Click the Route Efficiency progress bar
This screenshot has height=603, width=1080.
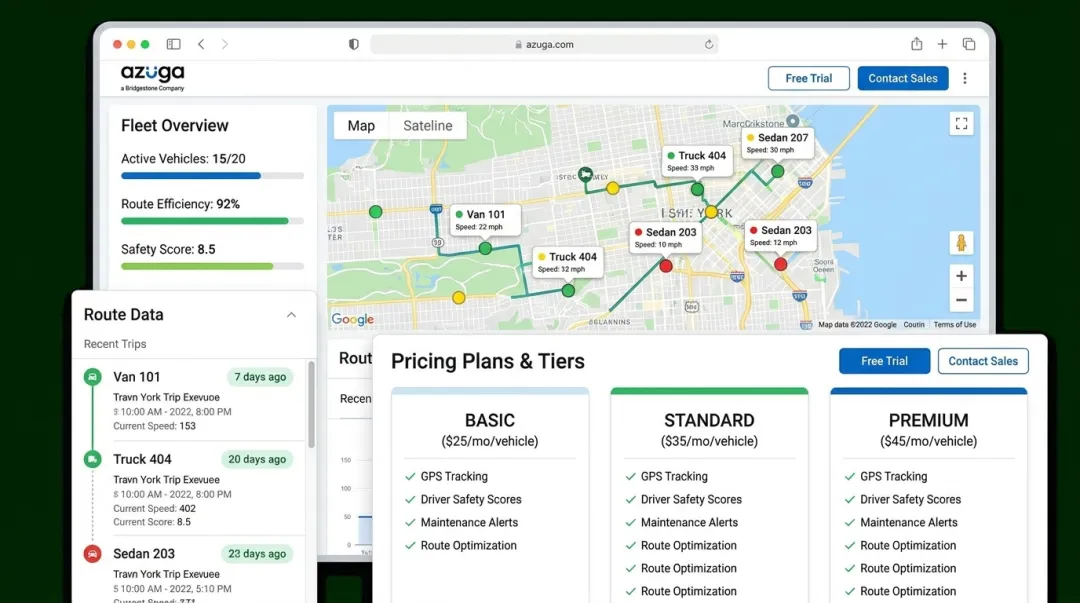[x=212, y=221]
